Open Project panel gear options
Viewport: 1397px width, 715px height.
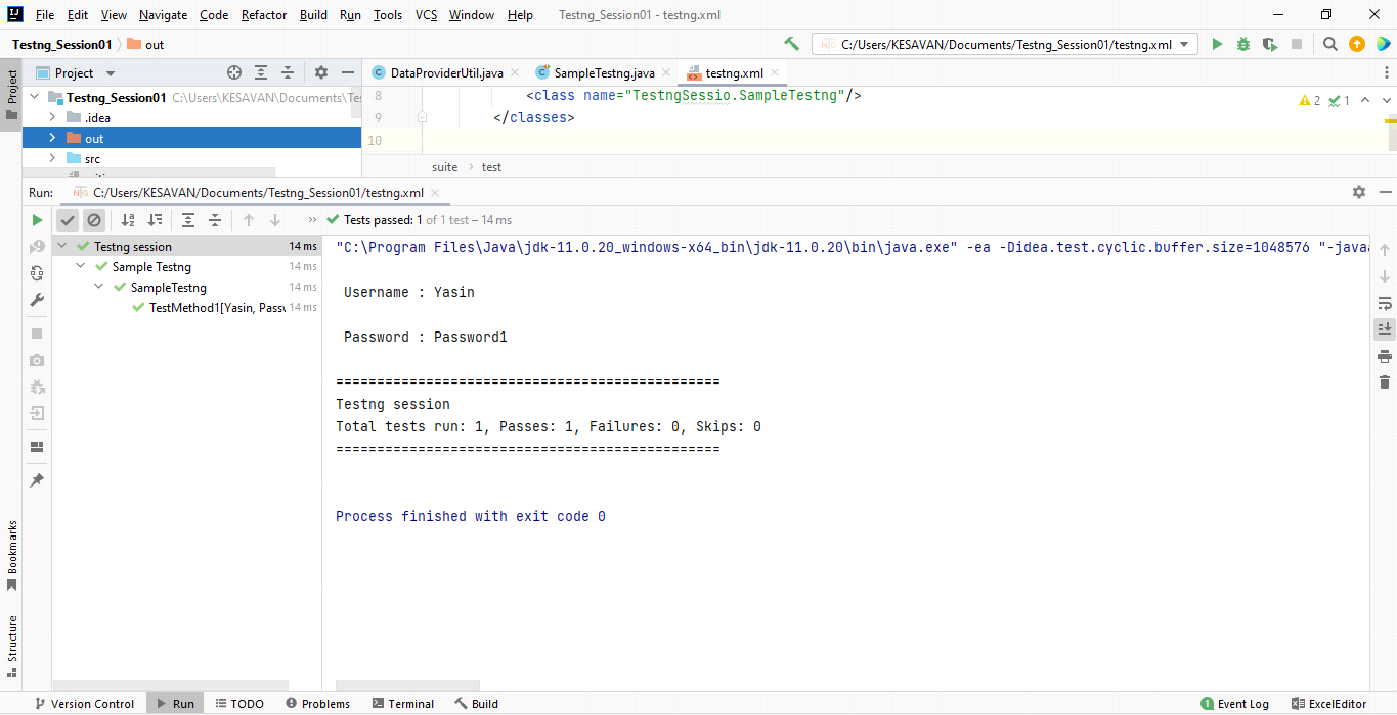click(x=321, y=73)
